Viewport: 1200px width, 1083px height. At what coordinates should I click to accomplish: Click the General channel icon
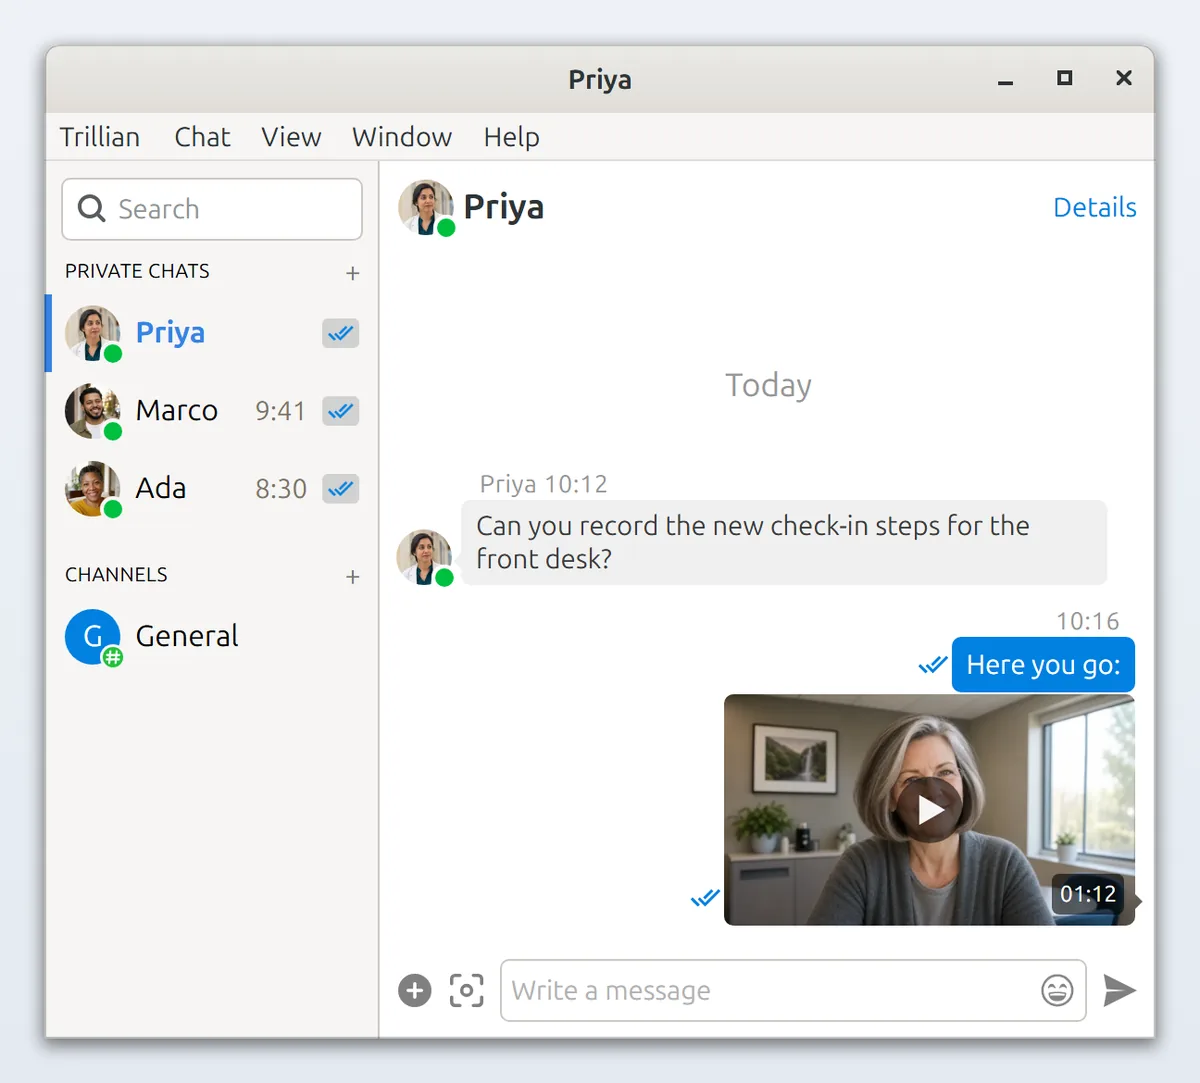point(93,637)
